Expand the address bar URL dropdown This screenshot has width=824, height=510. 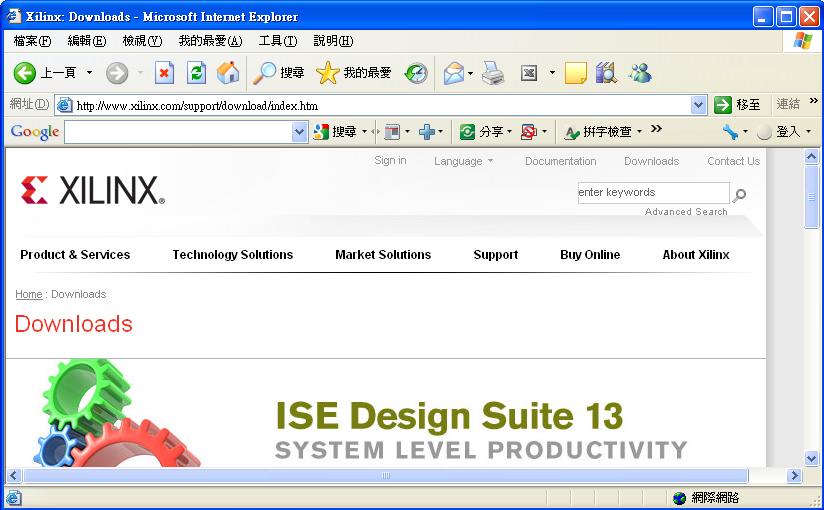click(699, 105)
